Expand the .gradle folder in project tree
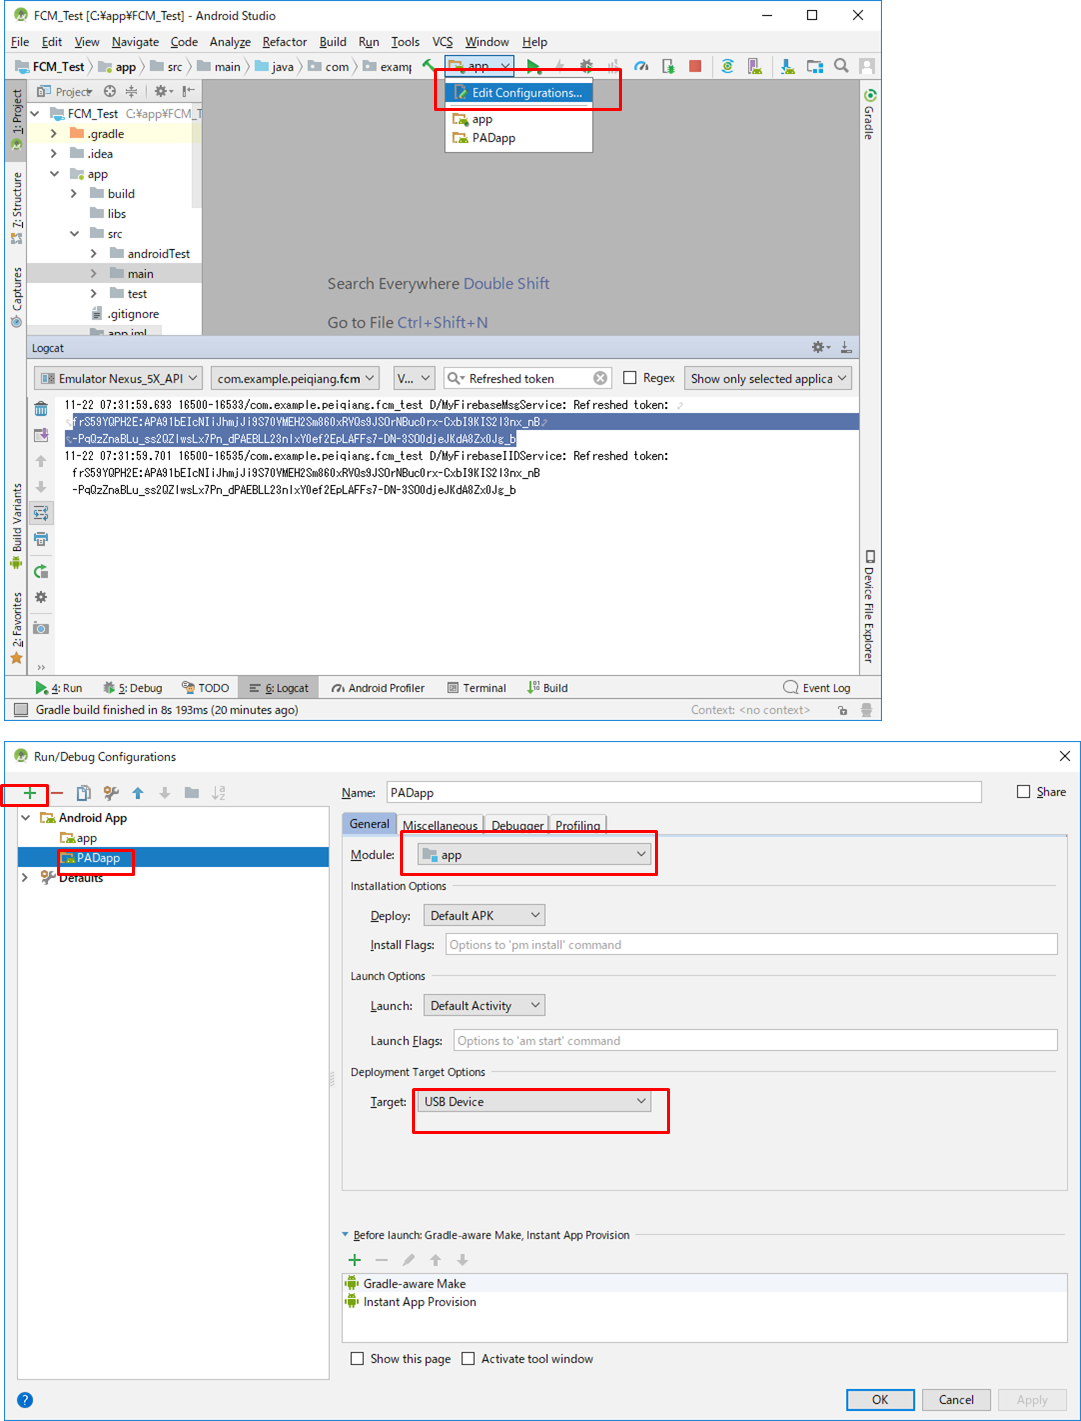This screenshot has width=1081, height=1421. click(x=54, y=134)
